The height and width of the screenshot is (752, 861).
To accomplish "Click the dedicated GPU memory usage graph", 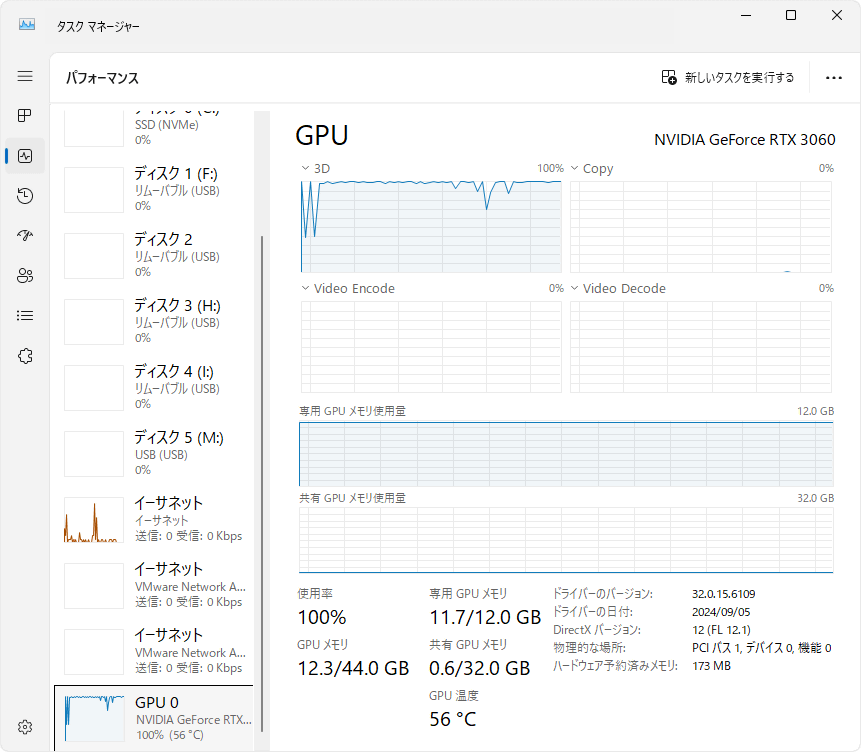I will [x=566, y=453].
